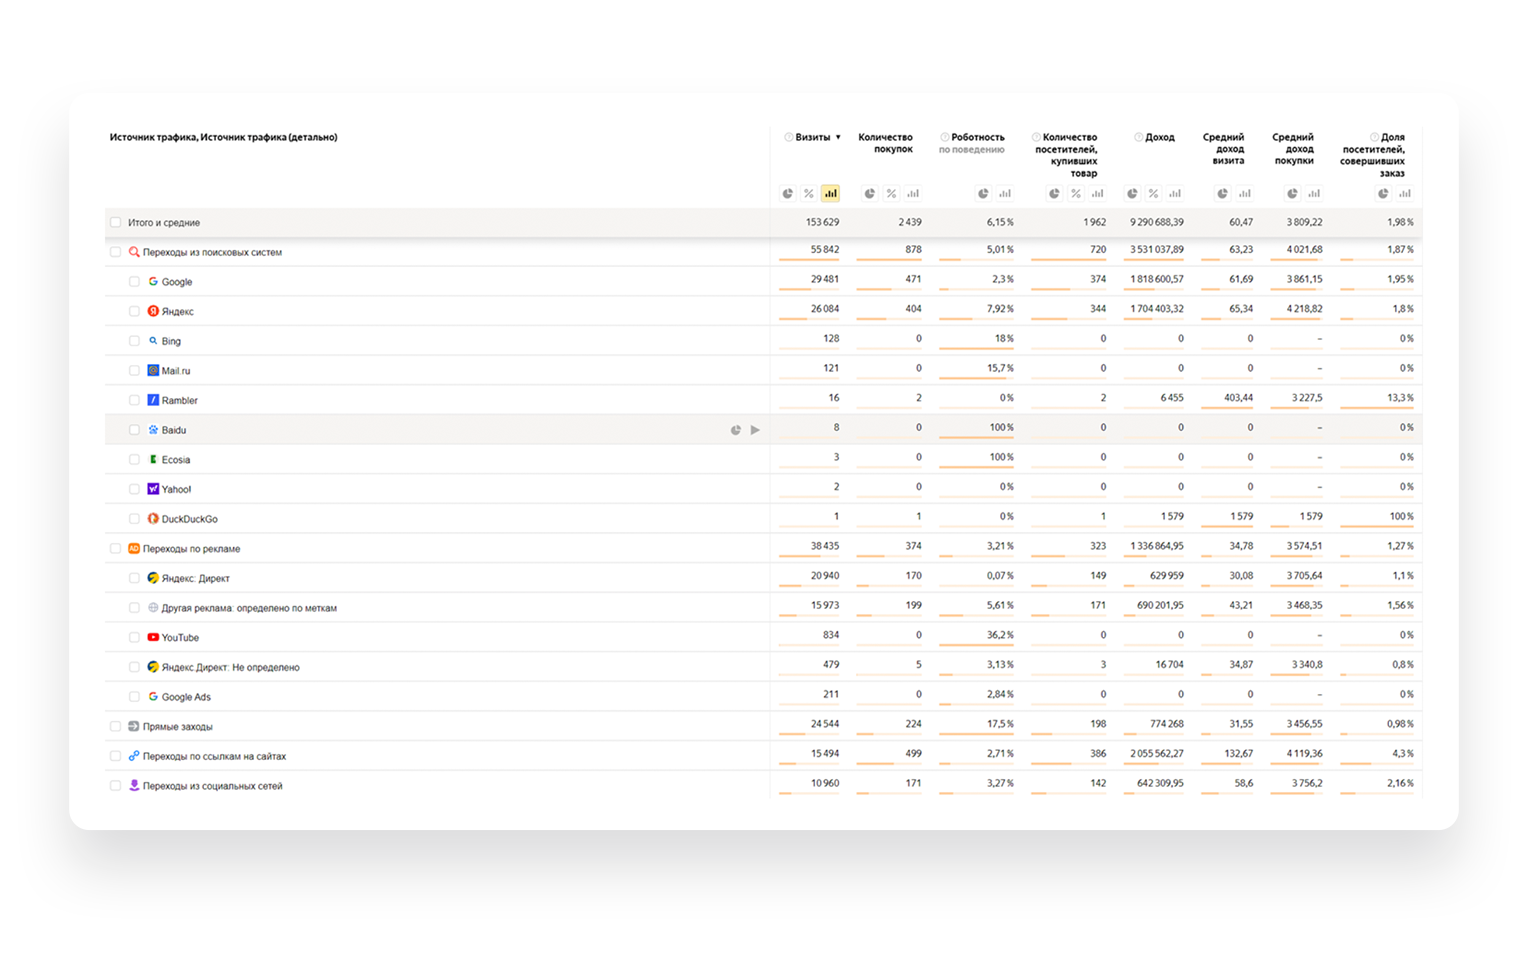Click the play arrow icon in Baidu row
The image size is (1527, 963).
tap(755, 430)
